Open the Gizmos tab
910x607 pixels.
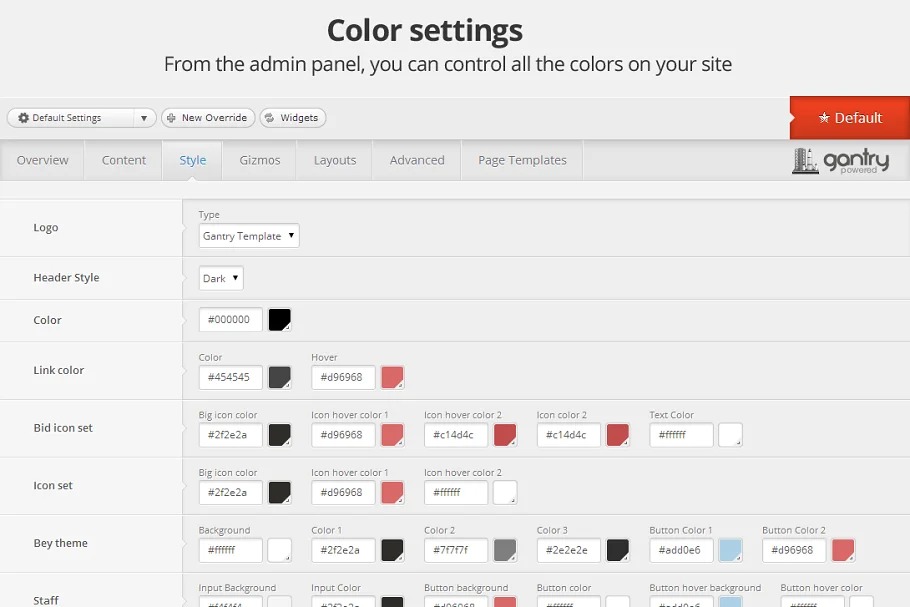pos(259,160)
